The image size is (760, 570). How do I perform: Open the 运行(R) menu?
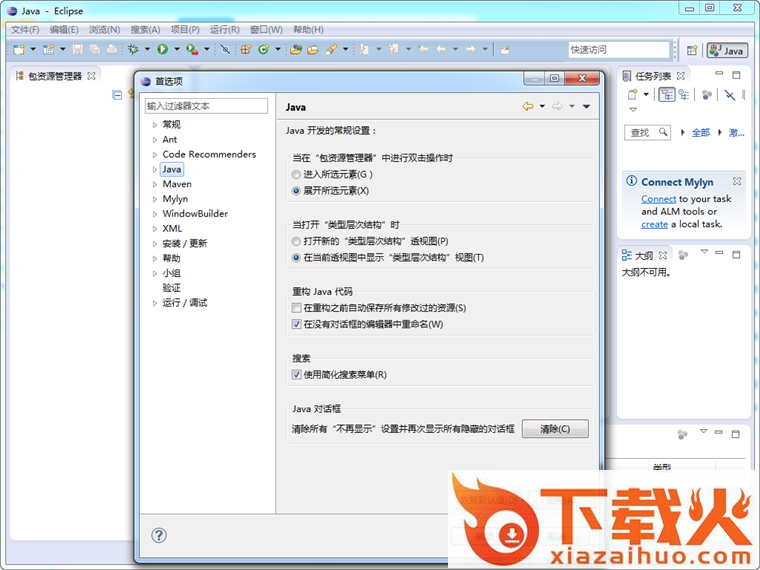(225, 30)
